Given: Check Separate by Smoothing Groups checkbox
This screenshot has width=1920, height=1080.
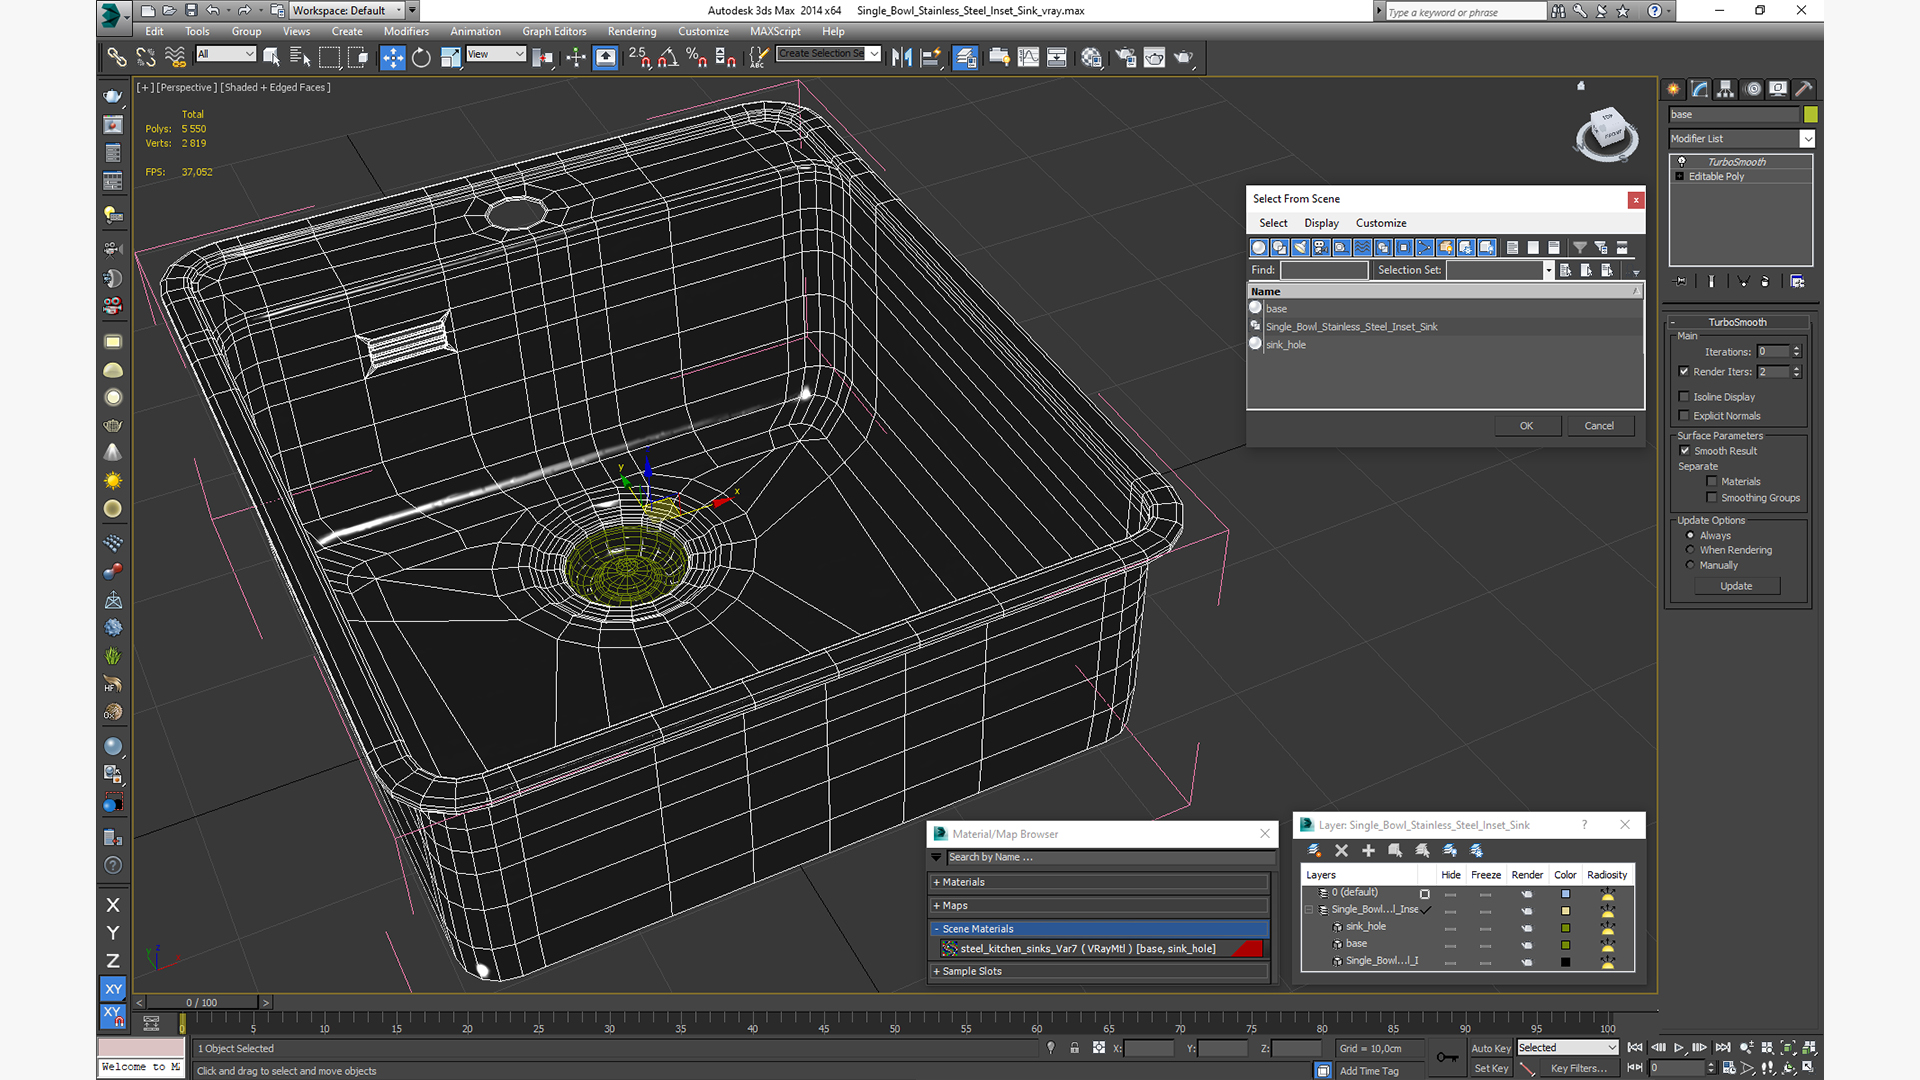Looking at the screenshot, I should tap(1712, 498).
